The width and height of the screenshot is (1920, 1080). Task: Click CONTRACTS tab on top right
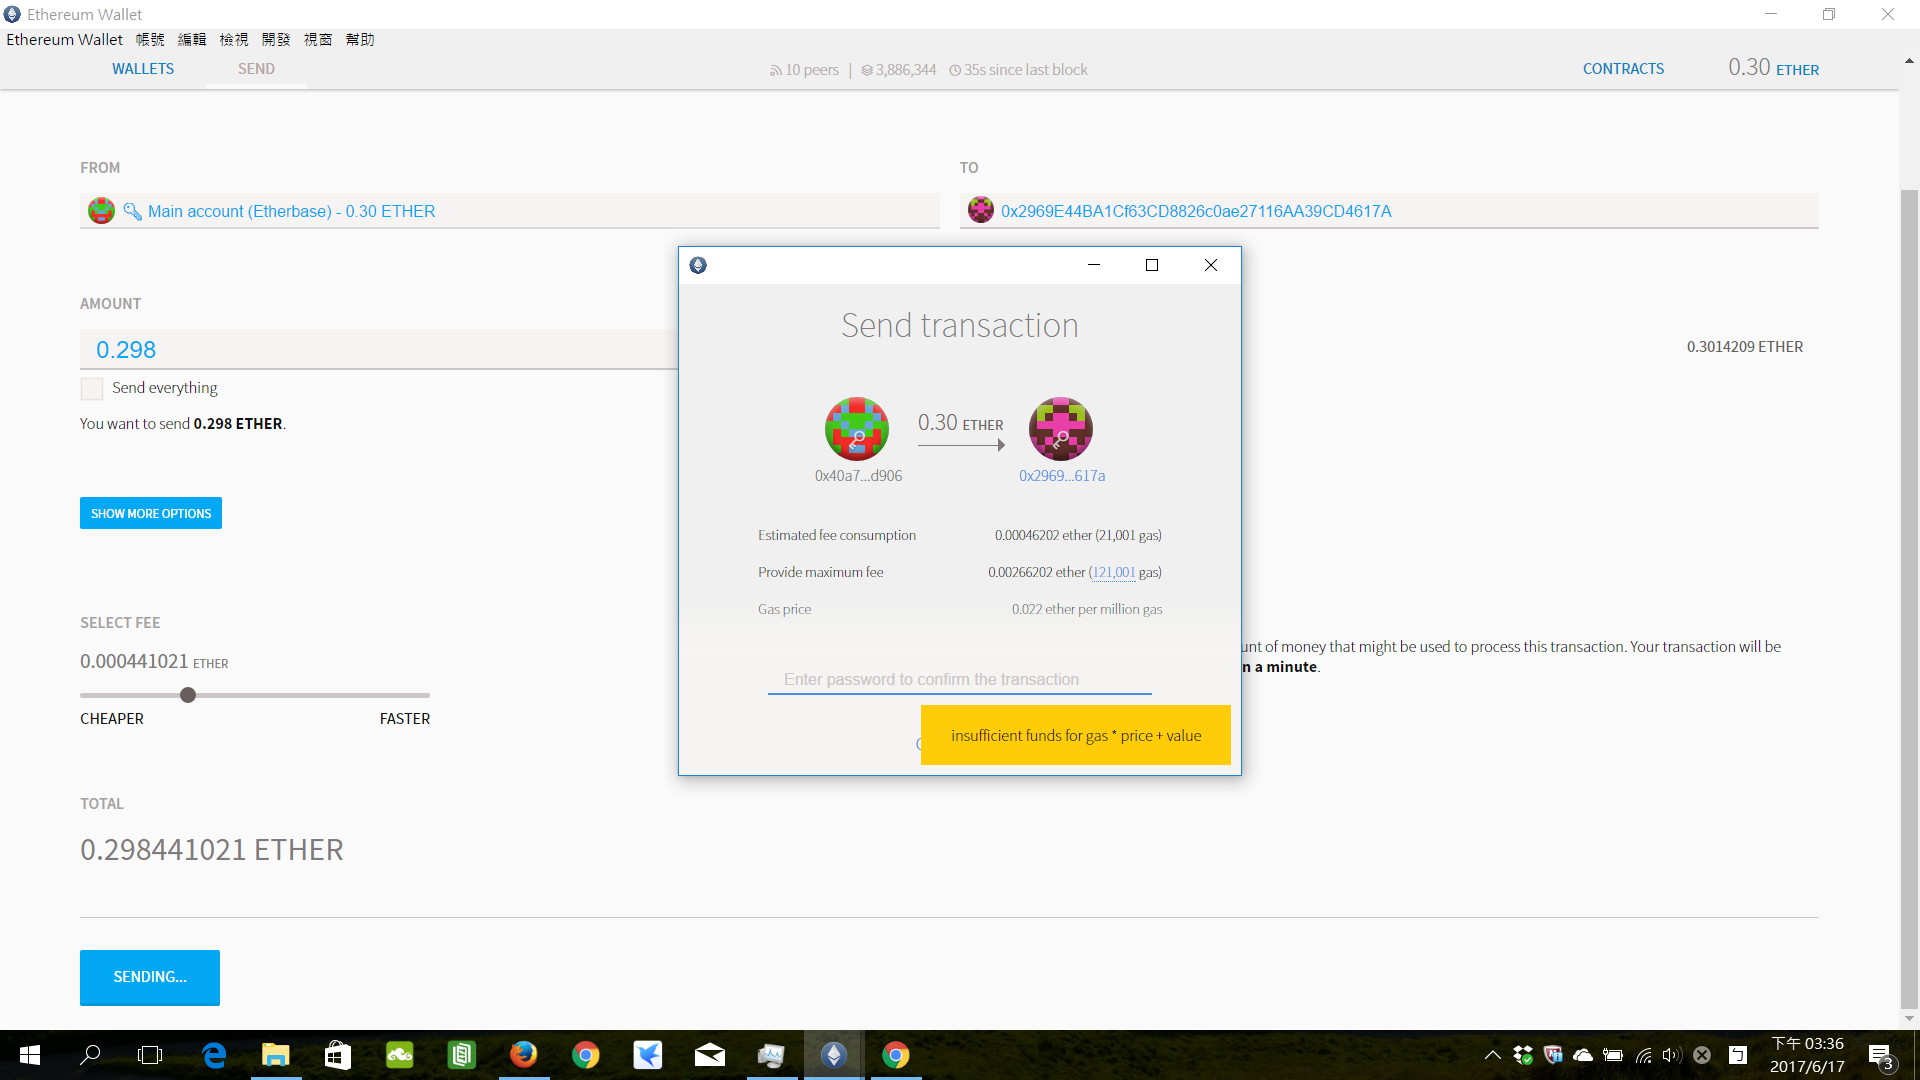pyautogui.click(x=1622, y=69)
